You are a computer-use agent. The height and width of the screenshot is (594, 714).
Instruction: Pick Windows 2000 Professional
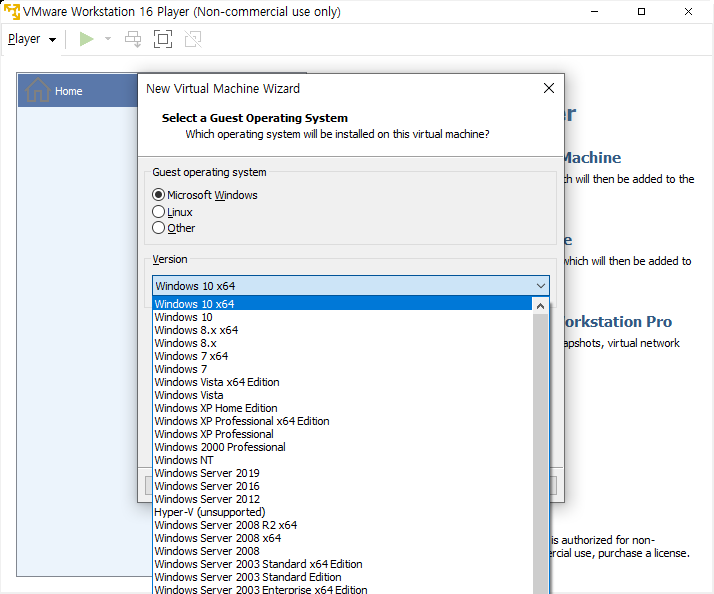[x=342, y=447]
